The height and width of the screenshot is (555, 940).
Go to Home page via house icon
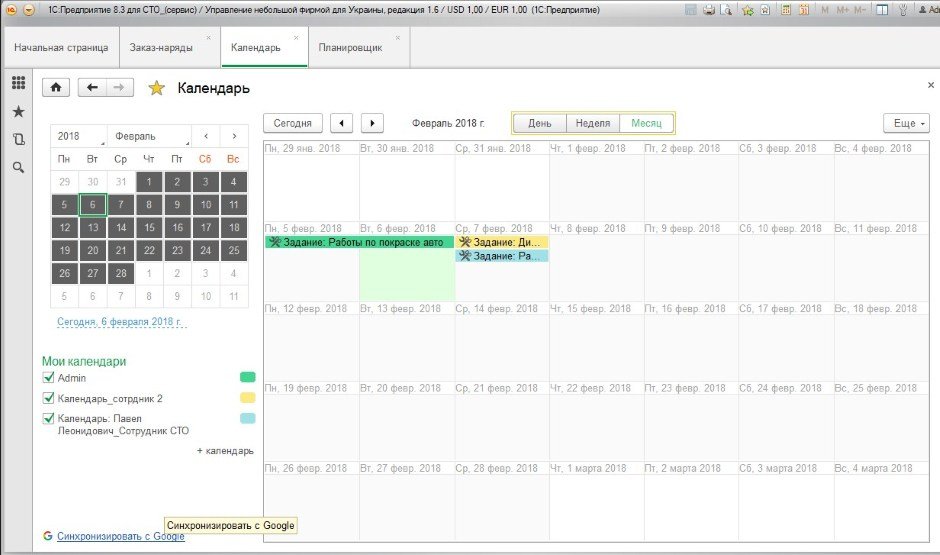tap(55, 88)
